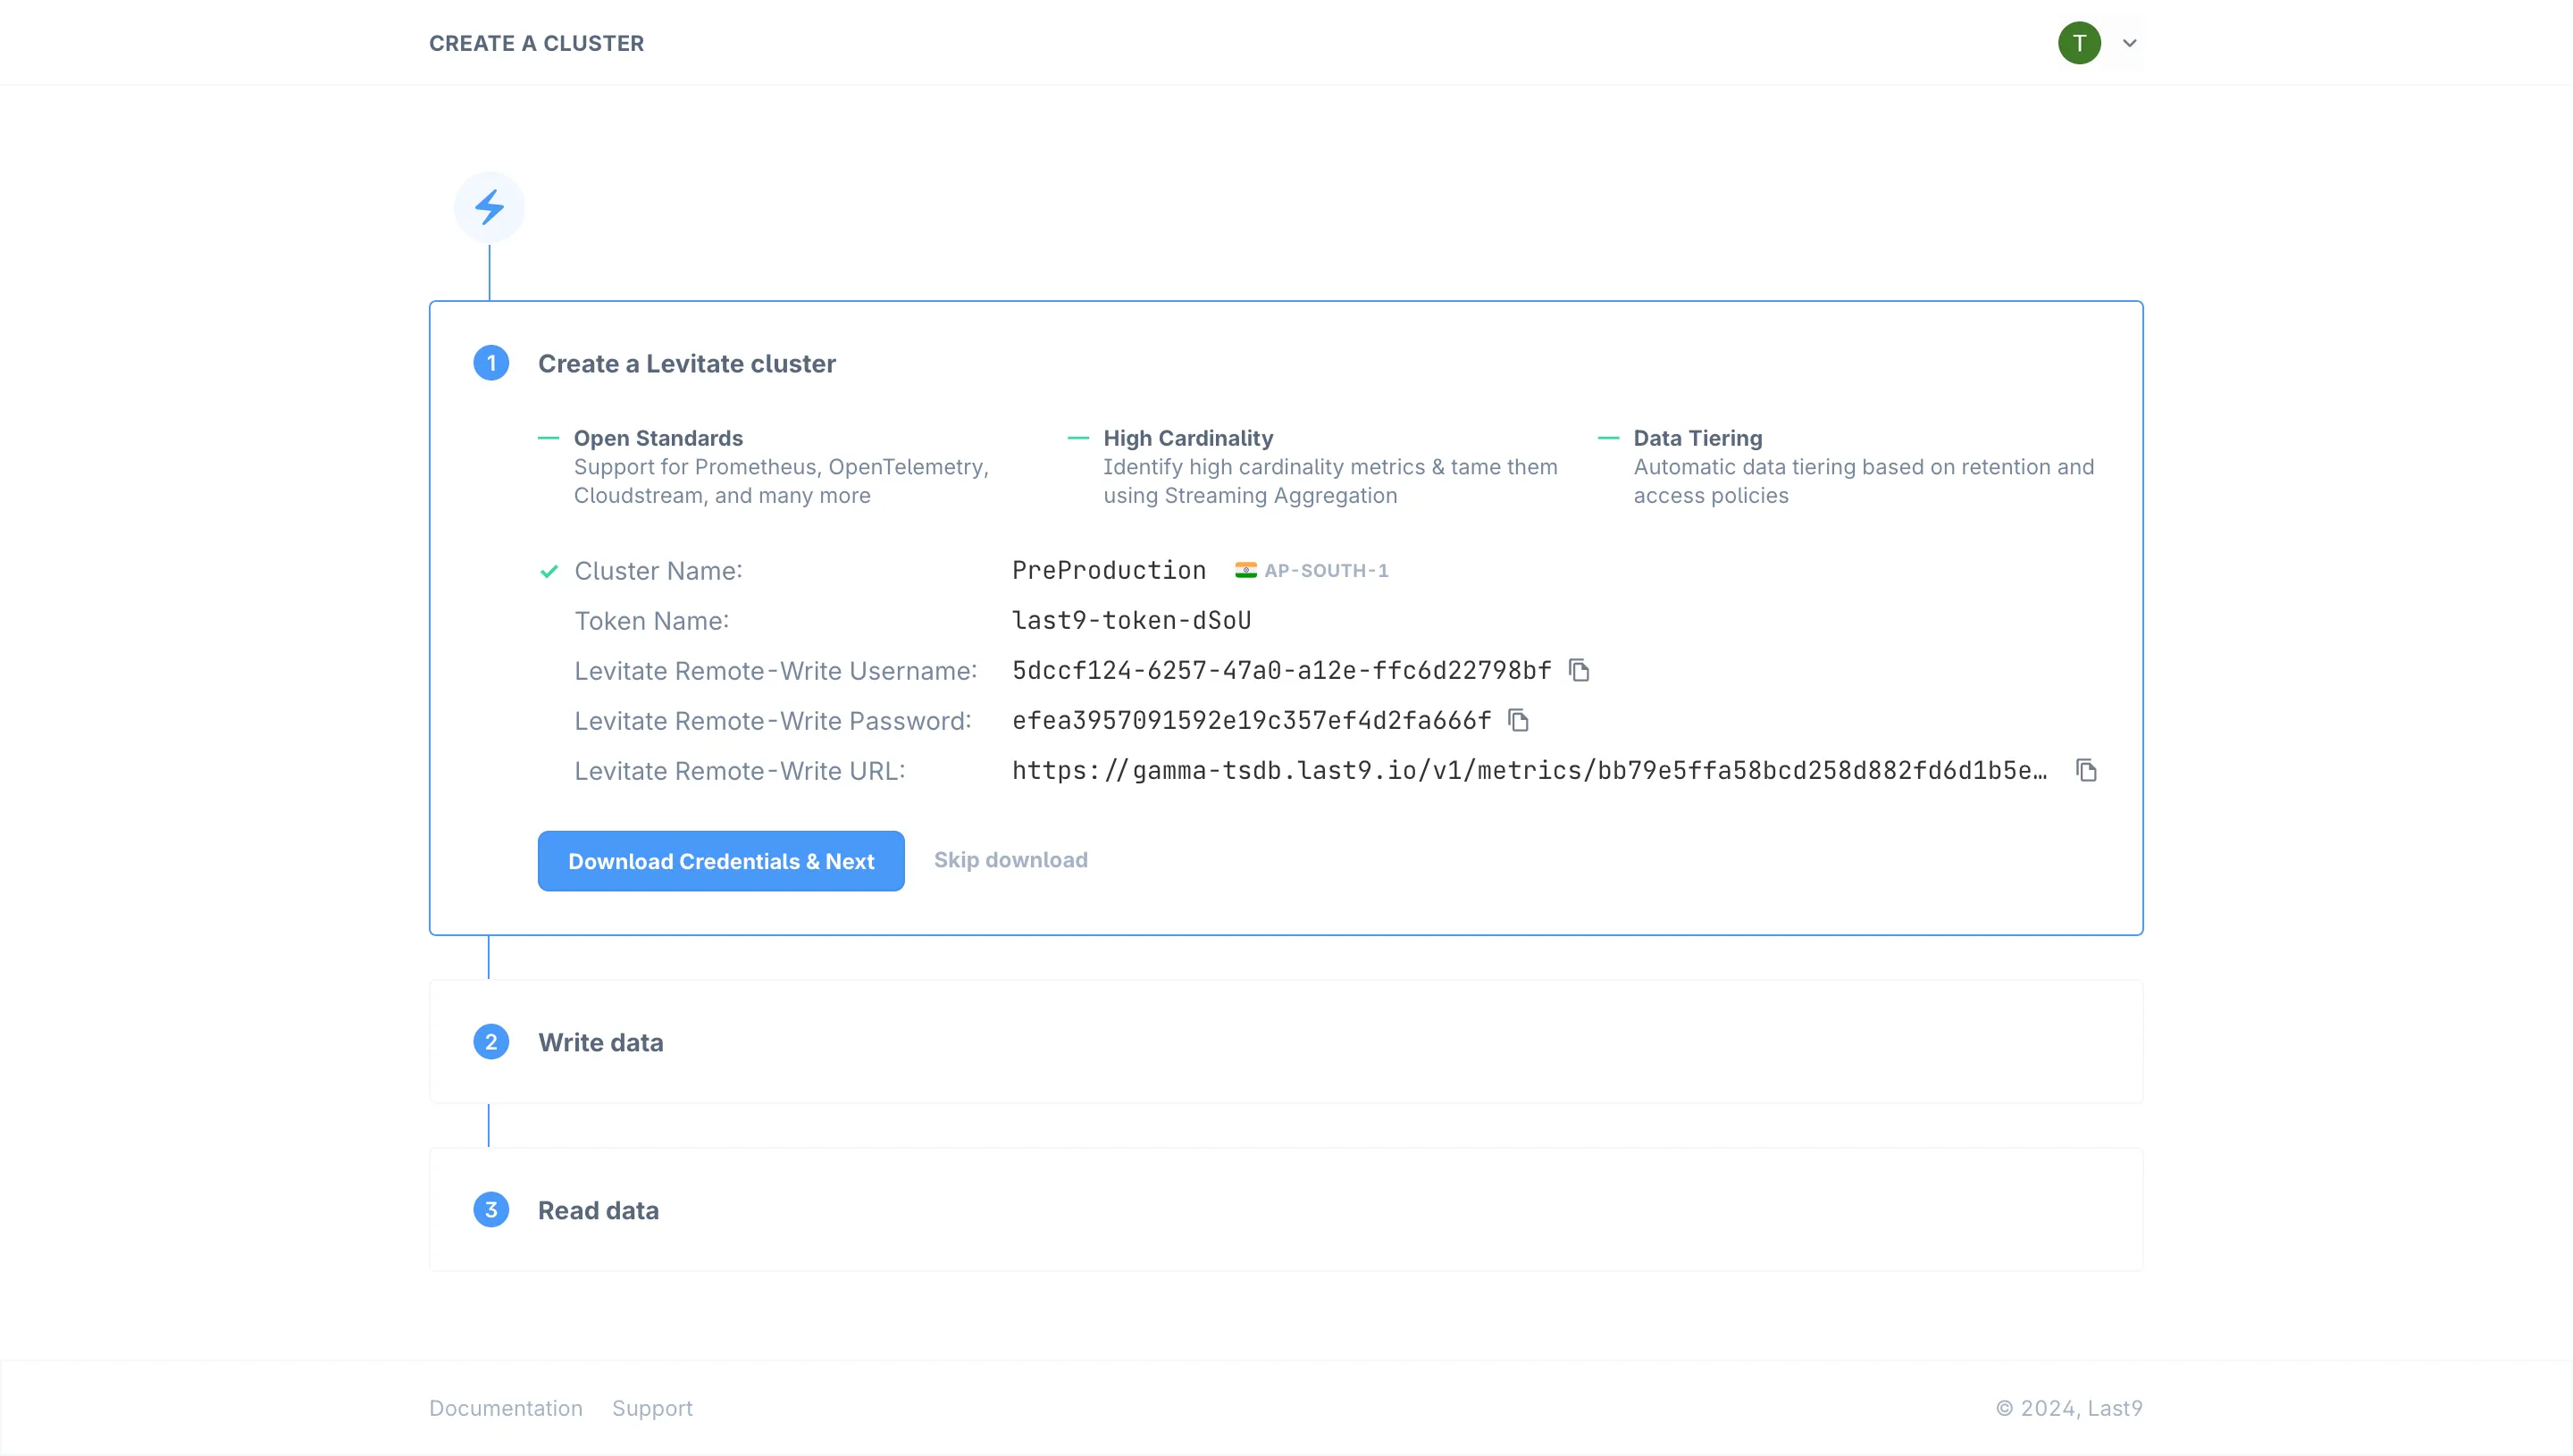The height and width of the screenshot is (1456, 2573).
Task: Click step 2 number badge
Action: tap(491, 1042)
